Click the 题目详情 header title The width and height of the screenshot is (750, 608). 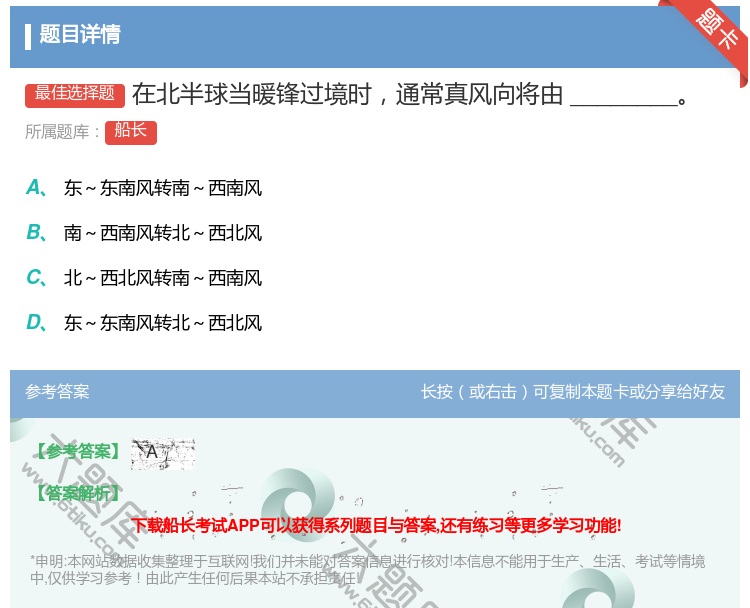(x=80, y=35)
